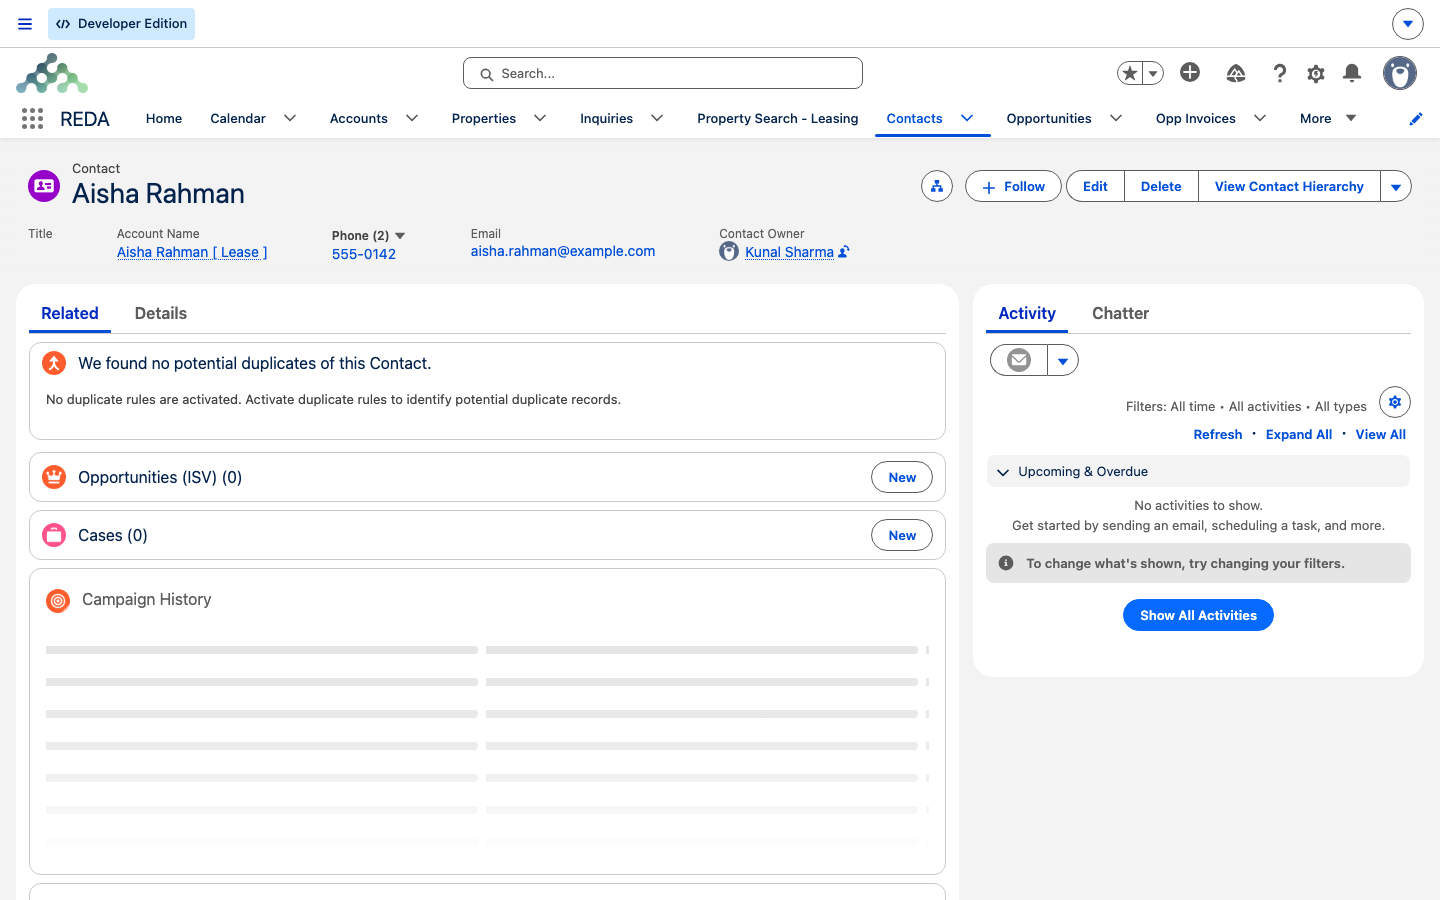Expand the Phone (2) dropdown arrow

(400, 236)
